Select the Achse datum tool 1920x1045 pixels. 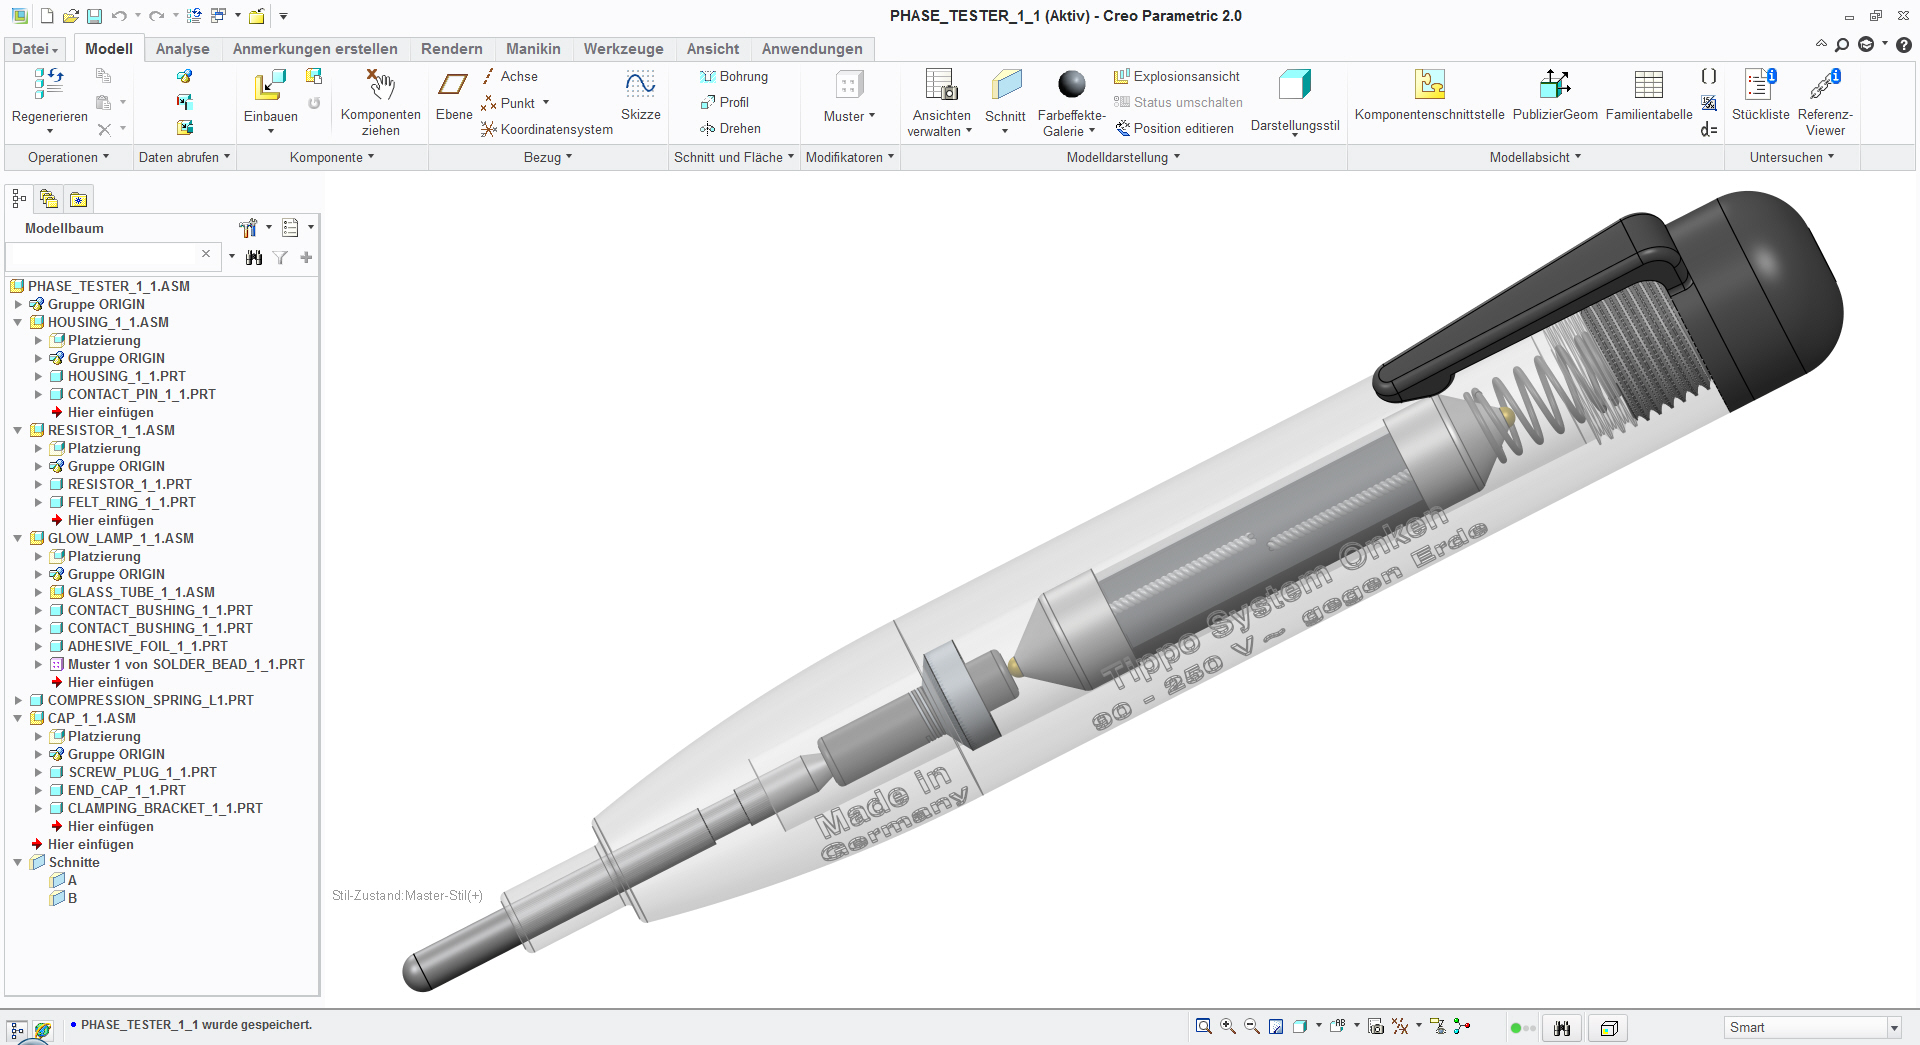tap(510, 76)
